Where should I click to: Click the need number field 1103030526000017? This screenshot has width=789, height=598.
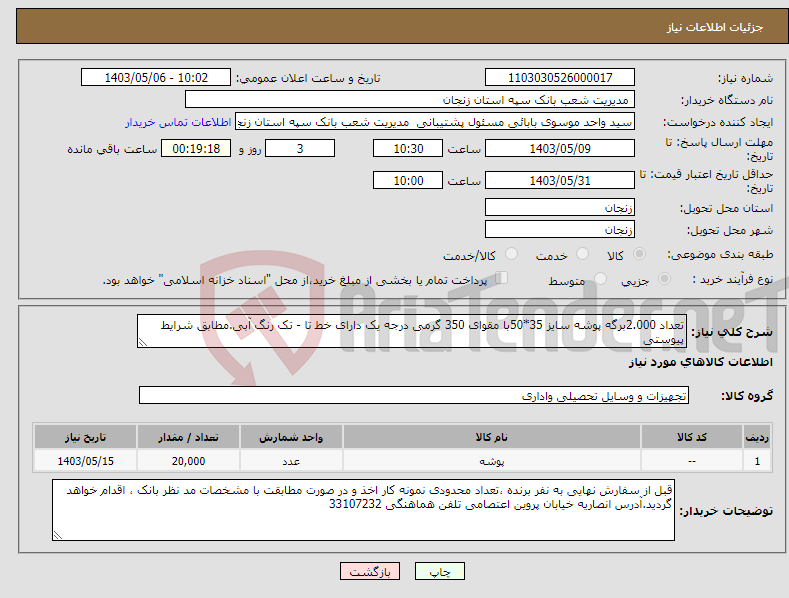click(x=560, y=78)
